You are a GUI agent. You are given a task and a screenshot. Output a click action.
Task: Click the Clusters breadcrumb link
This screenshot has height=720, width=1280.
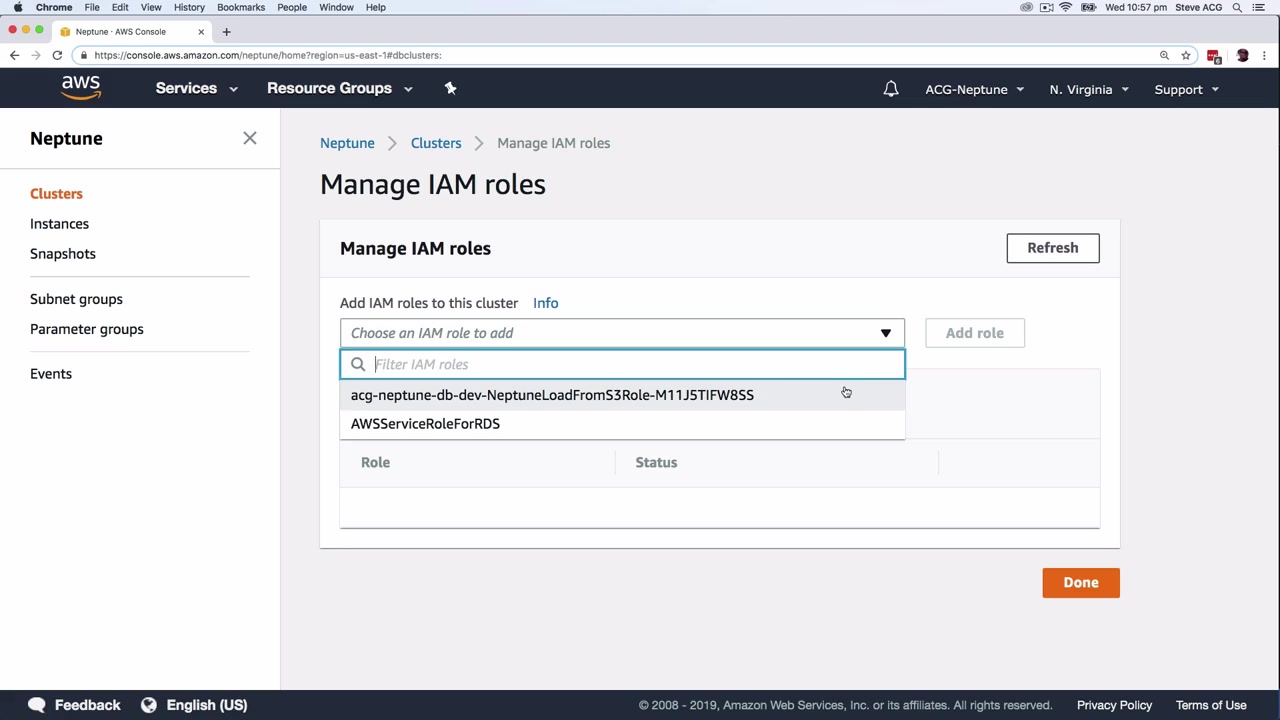point(436,143)
